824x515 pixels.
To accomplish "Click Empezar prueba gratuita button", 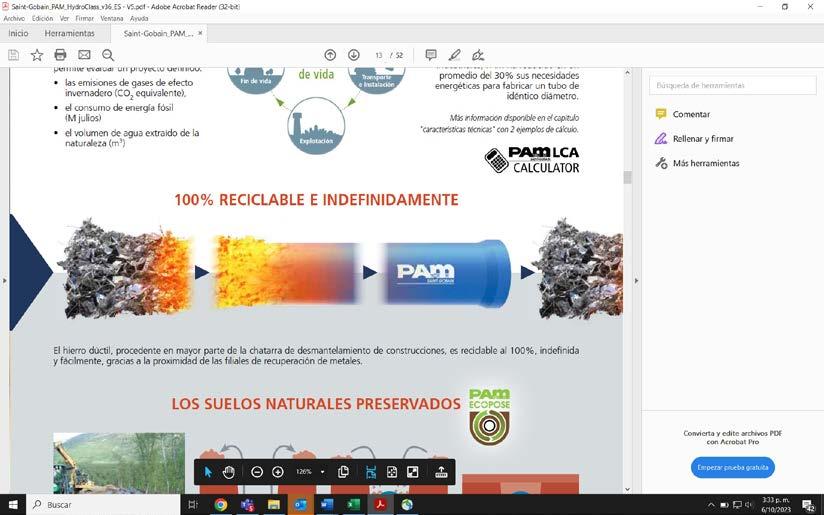I will [x=733, y=467].
